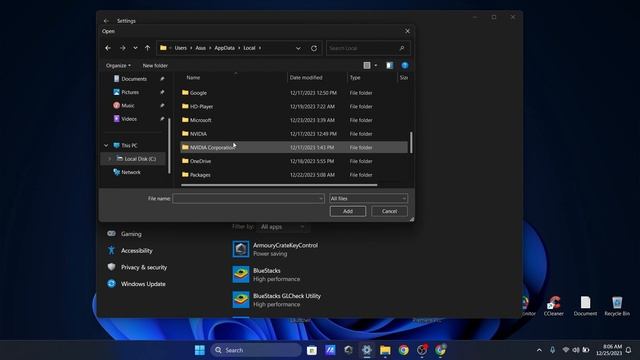Viewport: 640px width, 360px height.
Task: Select the HD-Player folder
Action: coord(294,107)
